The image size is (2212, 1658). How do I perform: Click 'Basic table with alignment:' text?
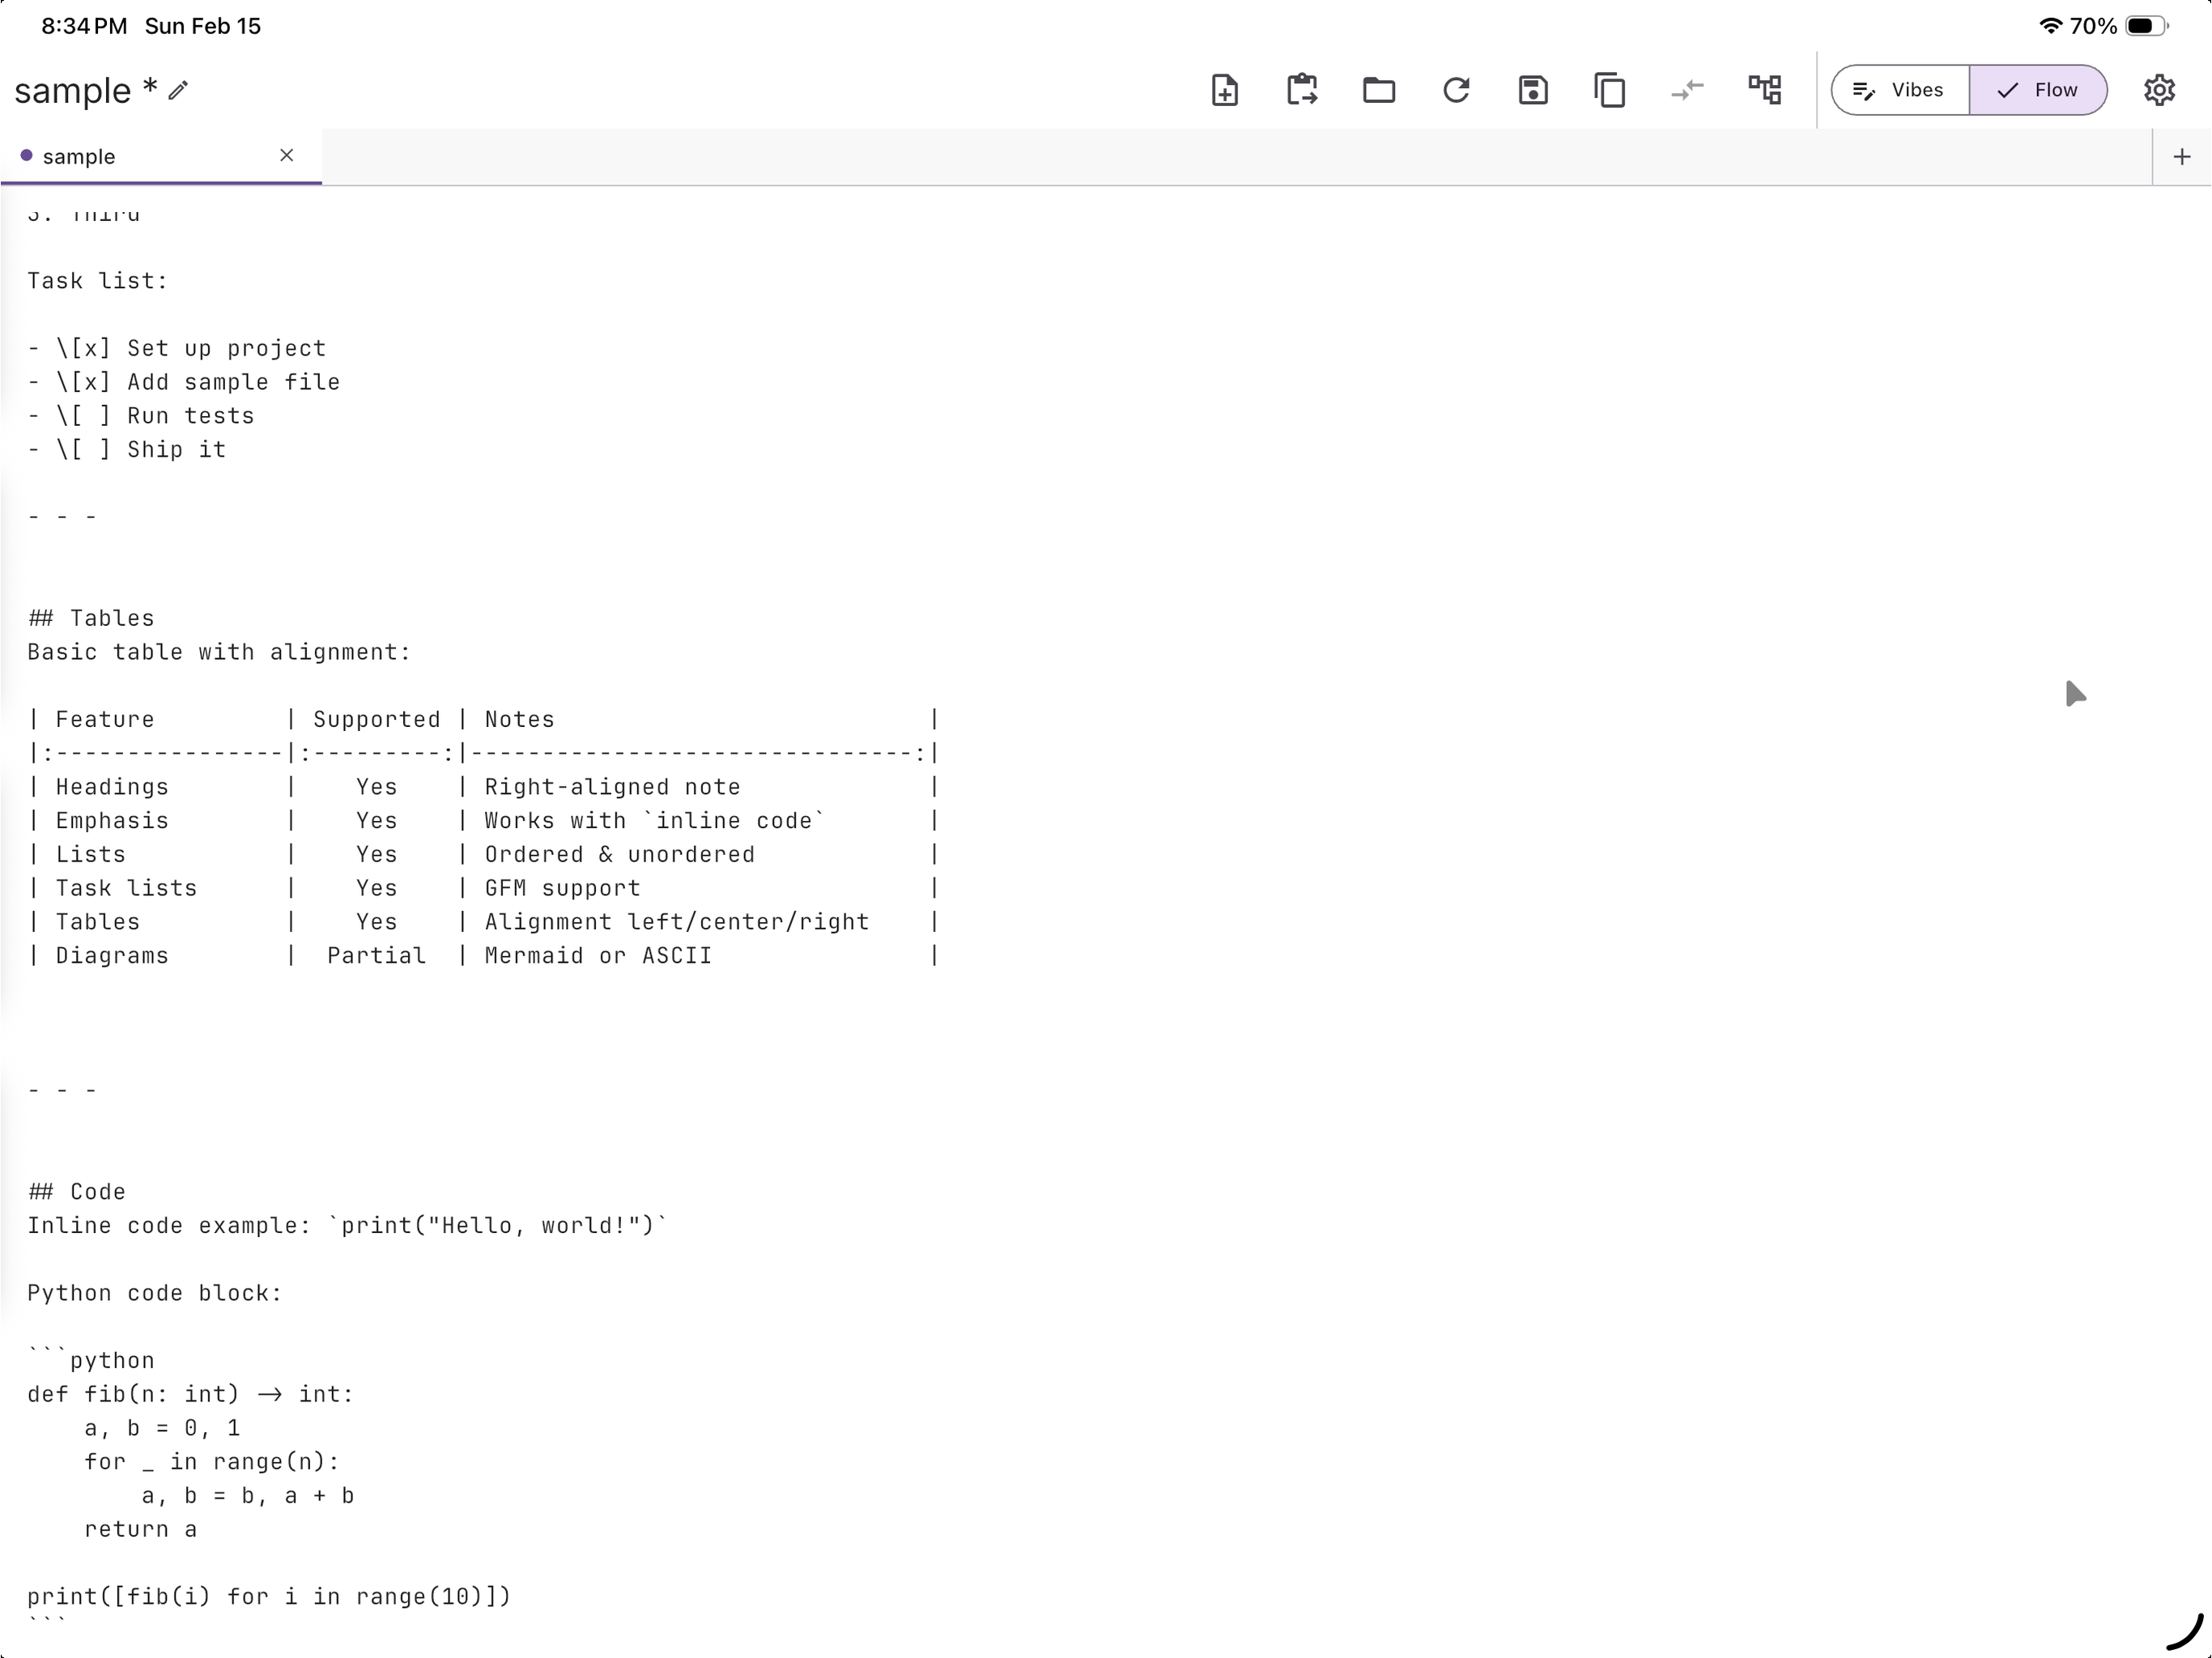(x=219, y=652)
